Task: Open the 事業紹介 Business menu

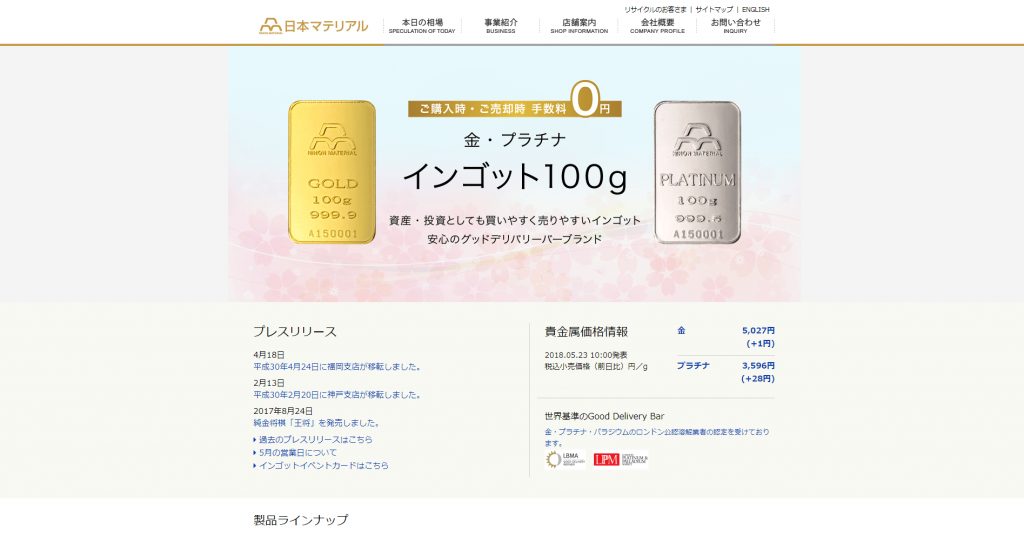Action: [x=501, y=26]
